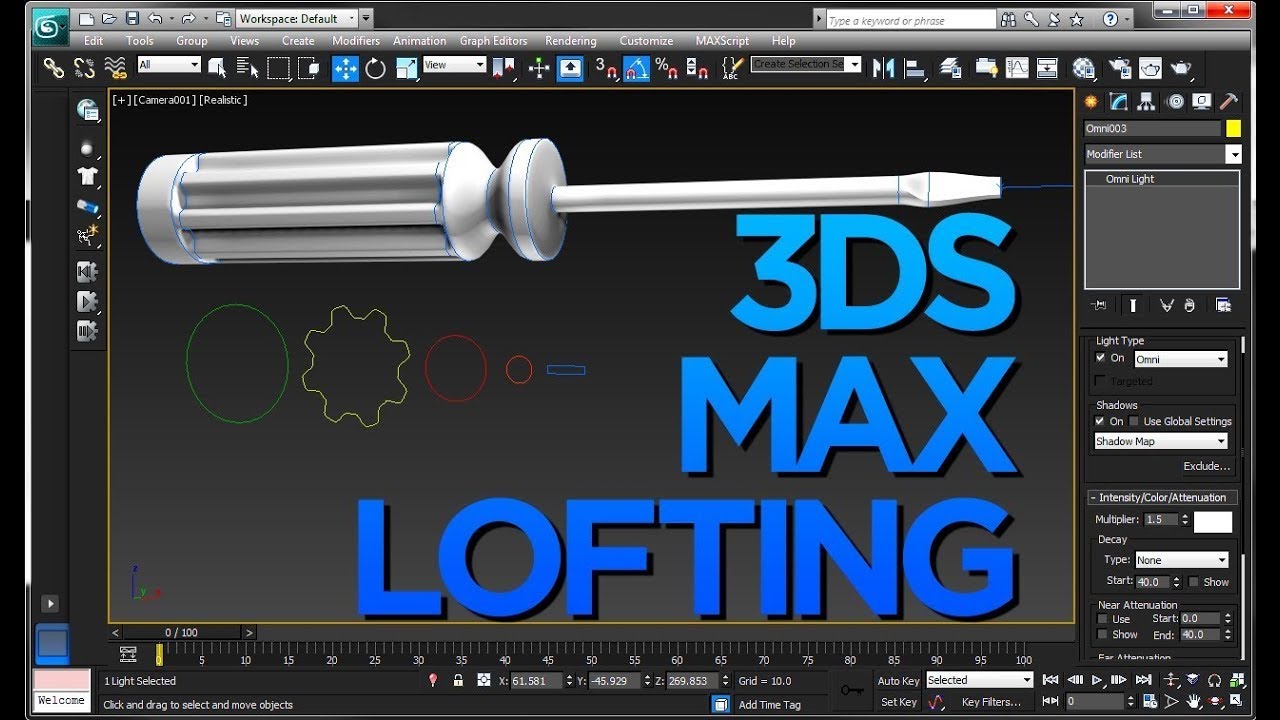Activate the Select and Link tool
This screenshot has height=720, width=1280.
[x=54, y=68]
